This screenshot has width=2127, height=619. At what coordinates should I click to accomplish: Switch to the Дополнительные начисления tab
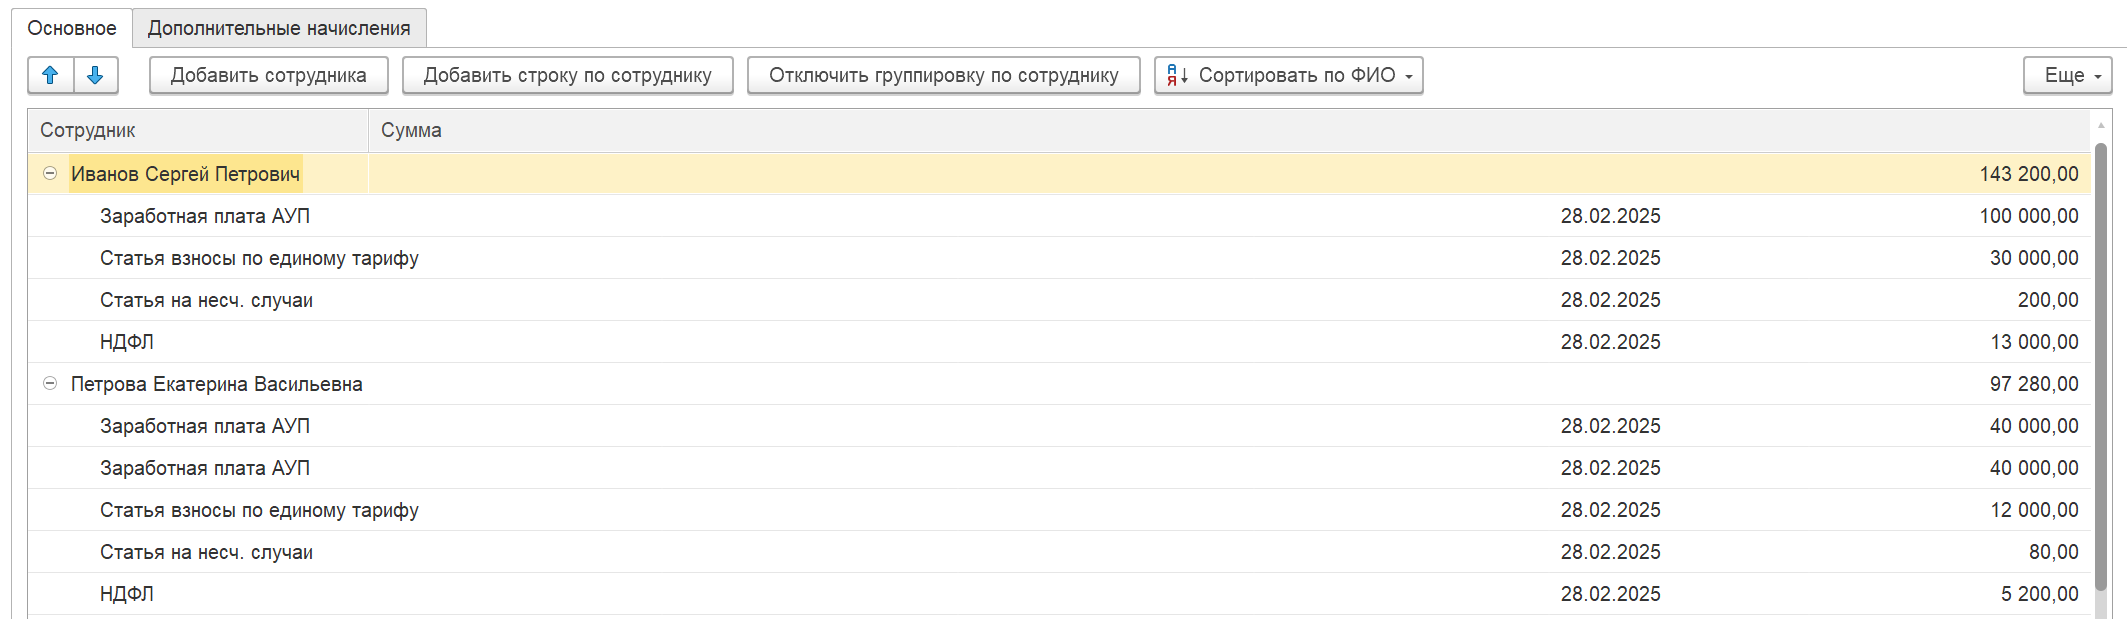pos(279,28)
